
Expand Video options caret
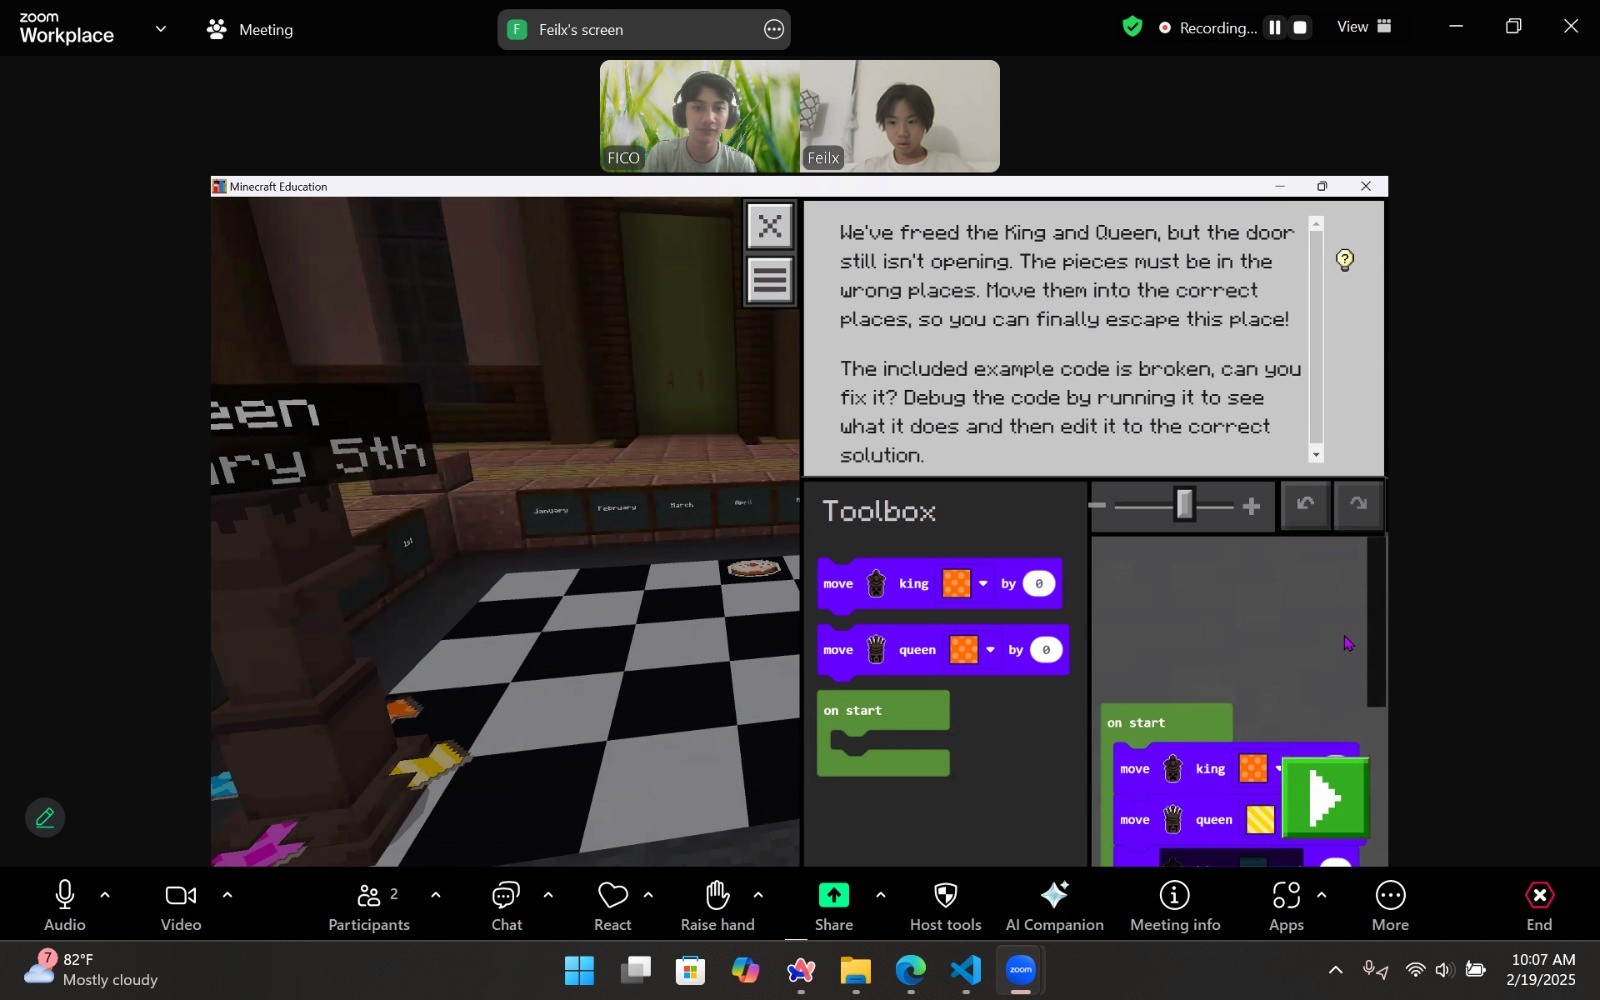click(x=227, y=895)
